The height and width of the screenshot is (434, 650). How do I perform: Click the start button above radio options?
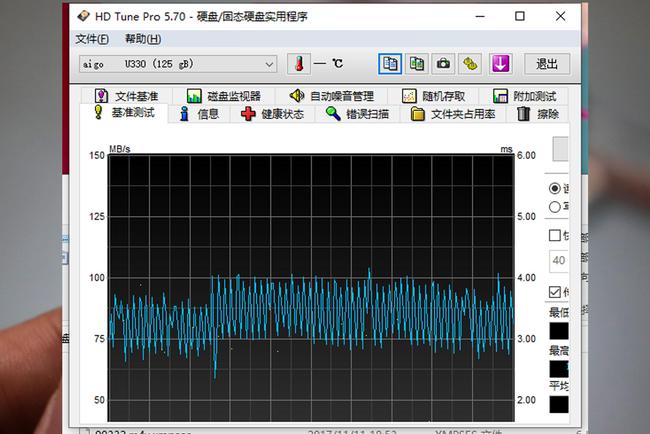560,148
